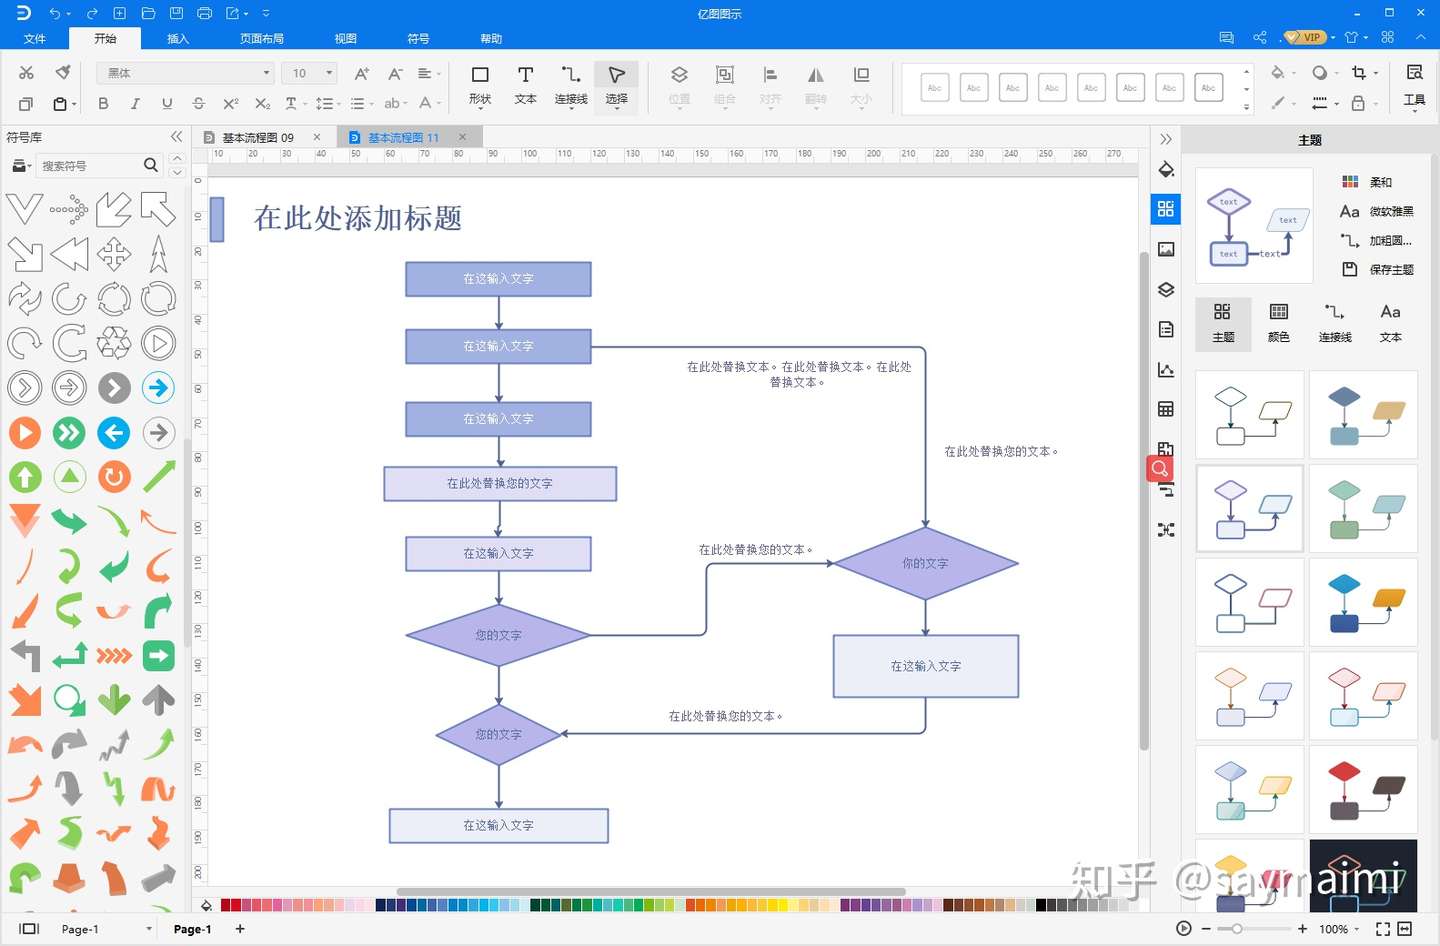
Task: Toggle Superscript formatting
Action: tap(230, 103)
